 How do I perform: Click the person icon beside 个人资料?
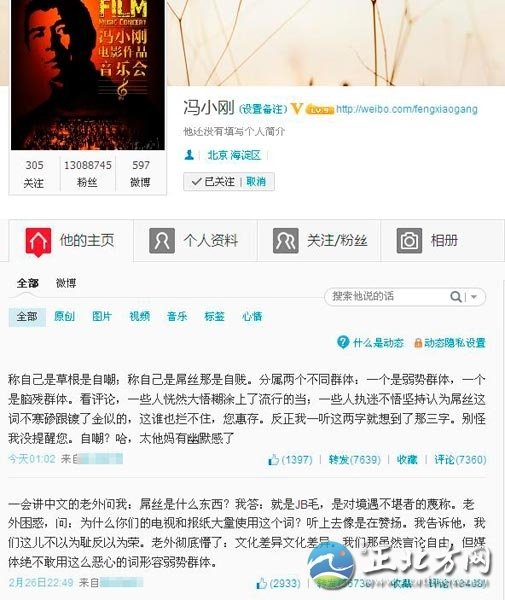tap(162, 241)
